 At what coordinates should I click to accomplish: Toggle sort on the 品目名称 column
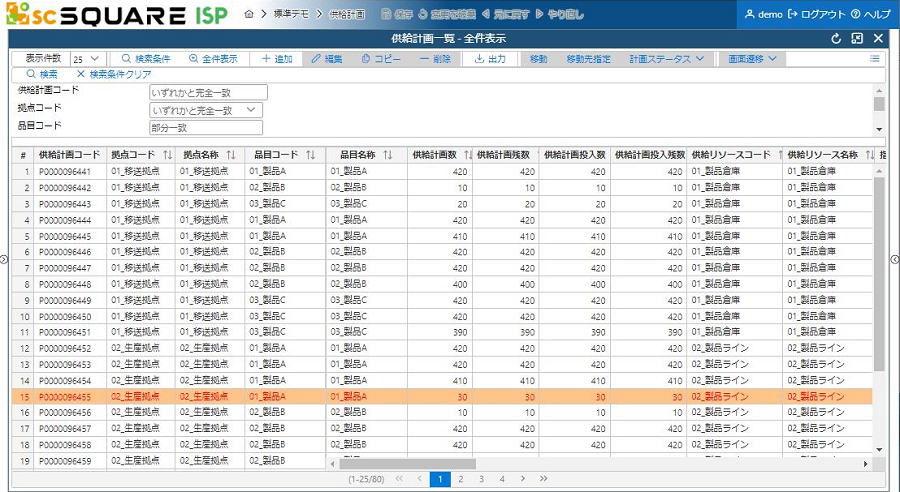387,155
